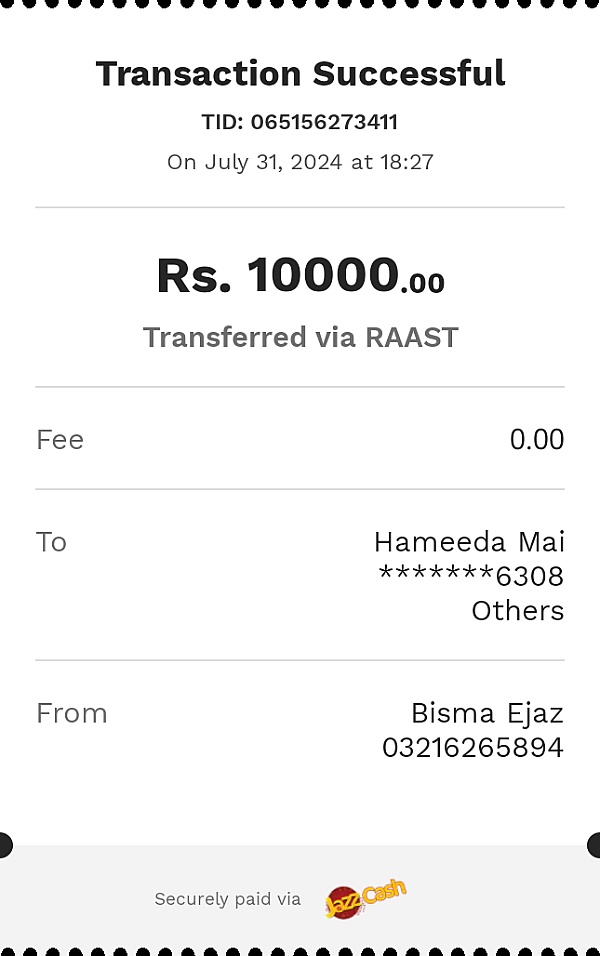Click the left receipt notch circle
Image resolution: width=600 pixels, height=956 pixels.
(x=5, y=845)
